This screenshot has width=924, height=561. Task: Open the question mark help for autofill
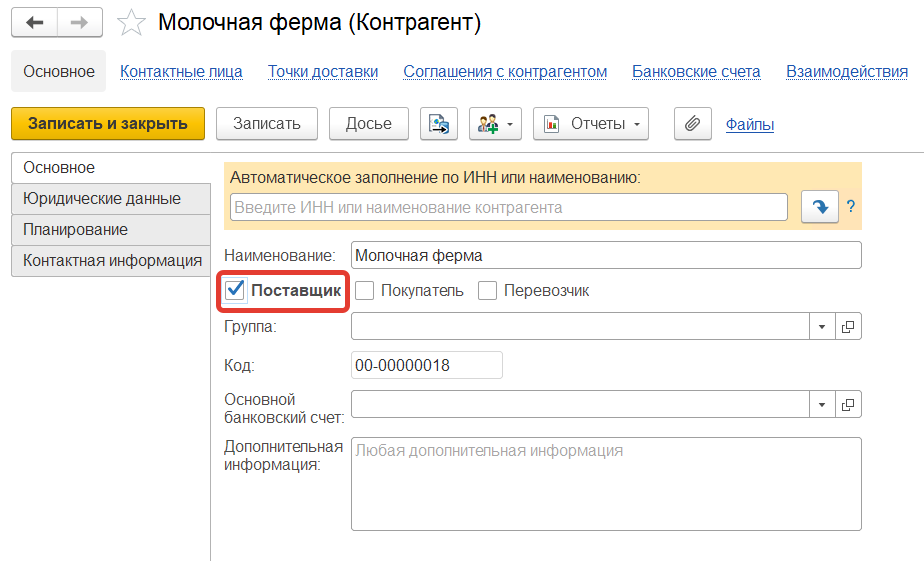point(851,207)
